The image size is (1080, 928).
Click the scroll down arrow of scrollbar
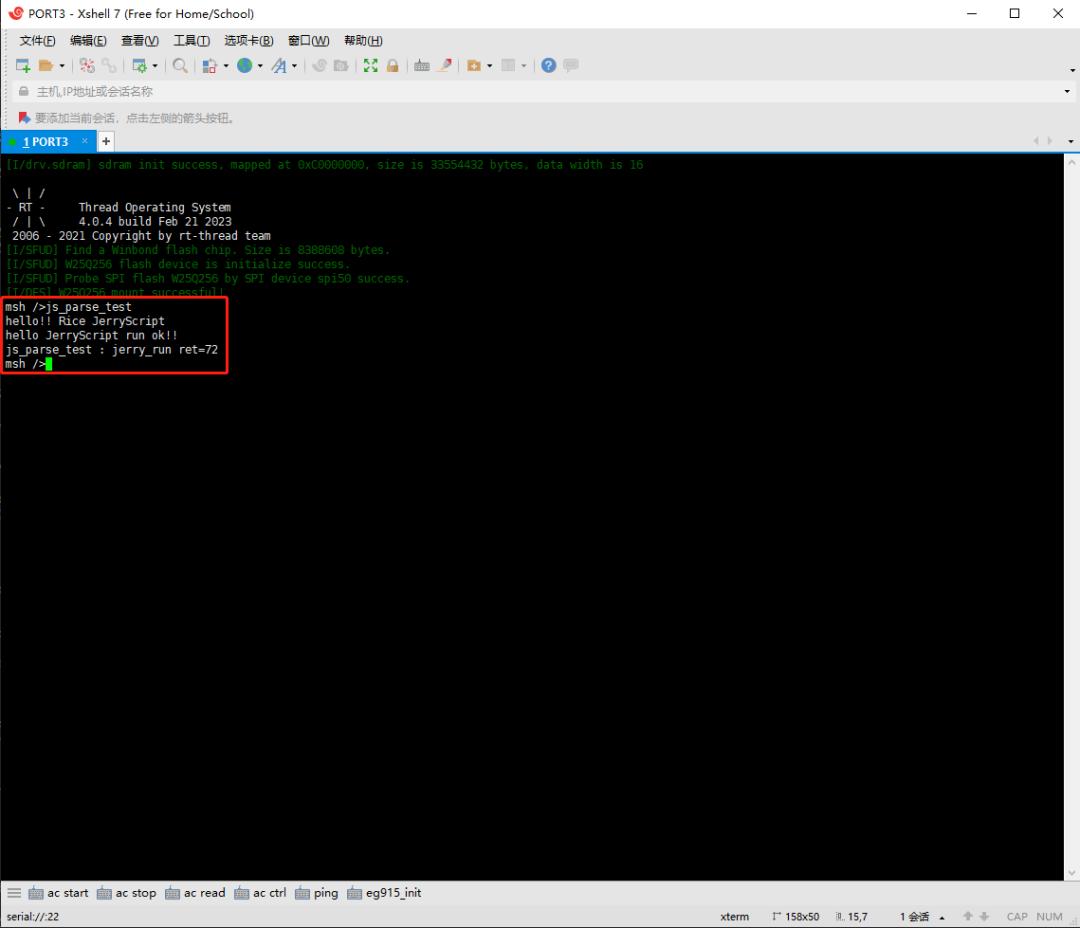point(1071,873)
